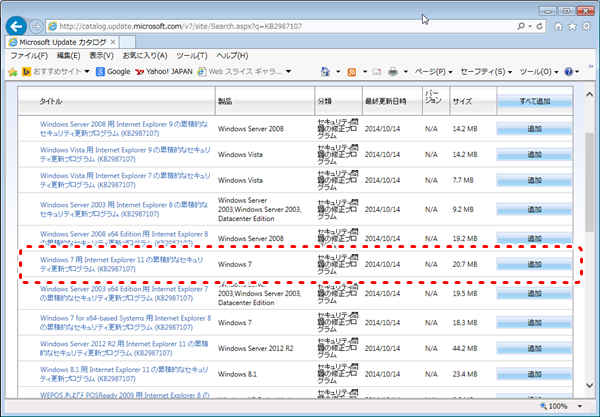Click the vertical scrollbar thumb
The height and width of the screenshot is (417, 600).
tap(590, 182)
